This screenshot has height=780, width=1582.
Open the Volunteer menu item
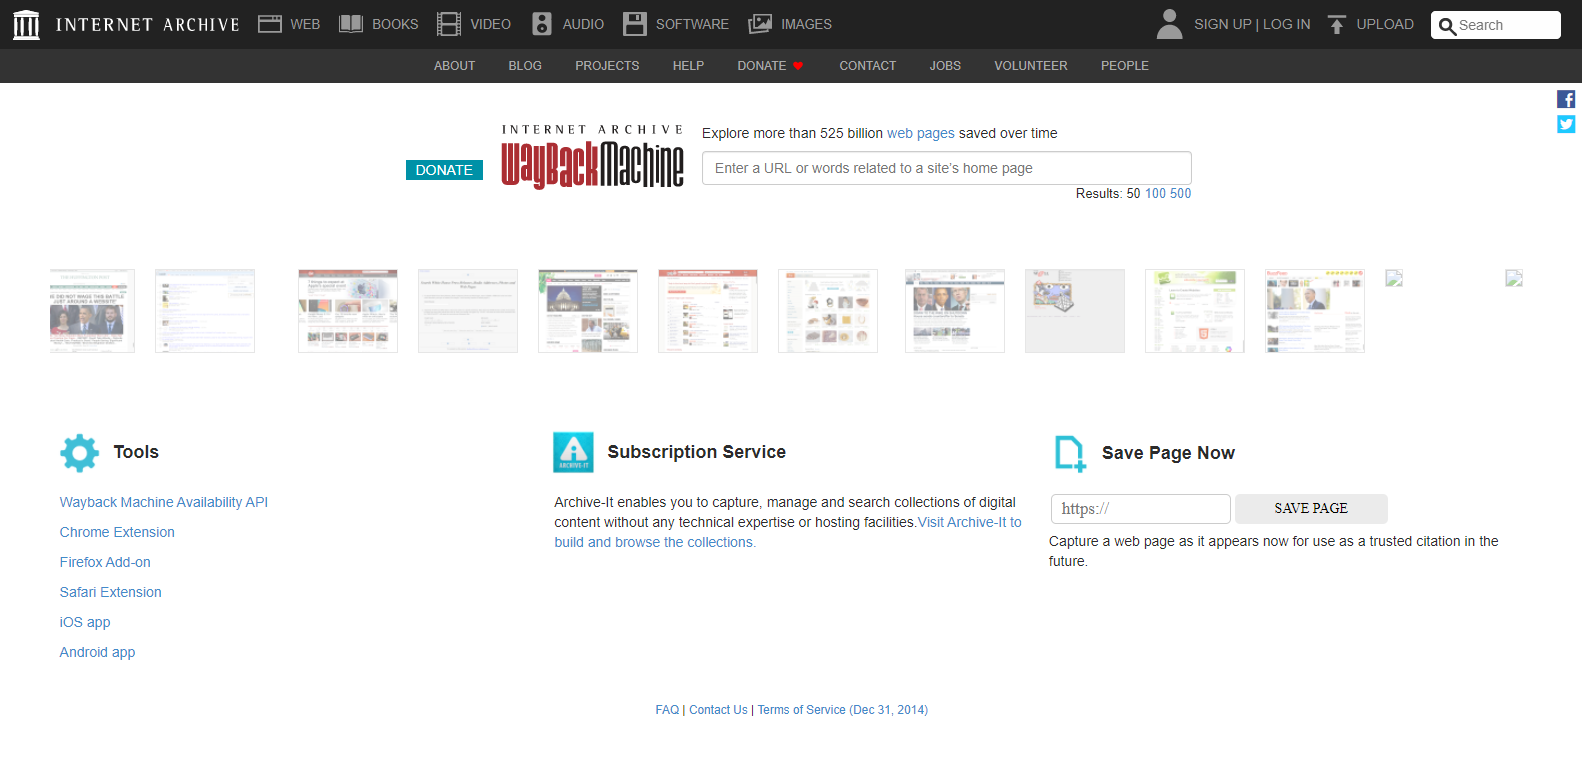click(x=1031, y=66)
